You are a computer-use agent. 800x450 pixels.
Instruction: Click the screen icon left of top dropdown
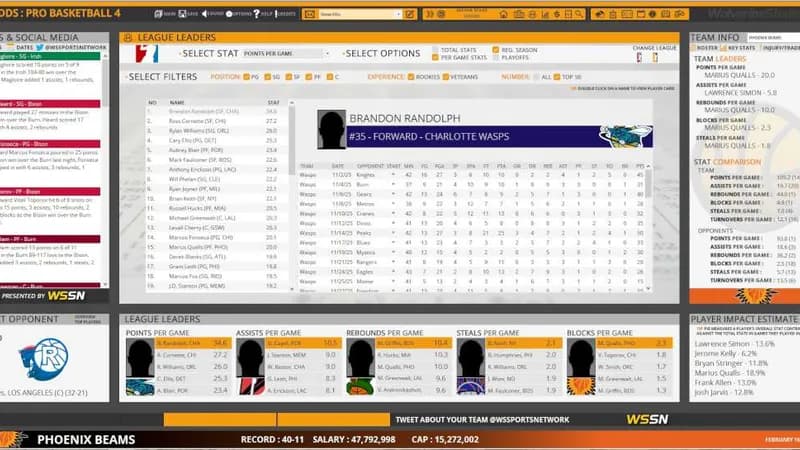(309, 14)
